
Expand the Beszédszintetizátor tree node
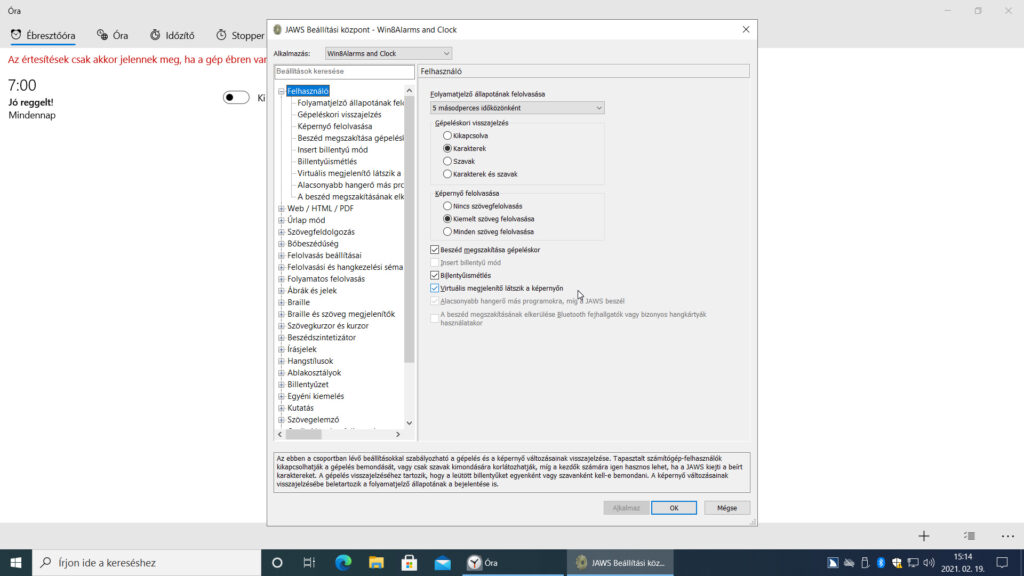(x=281, y=338)
